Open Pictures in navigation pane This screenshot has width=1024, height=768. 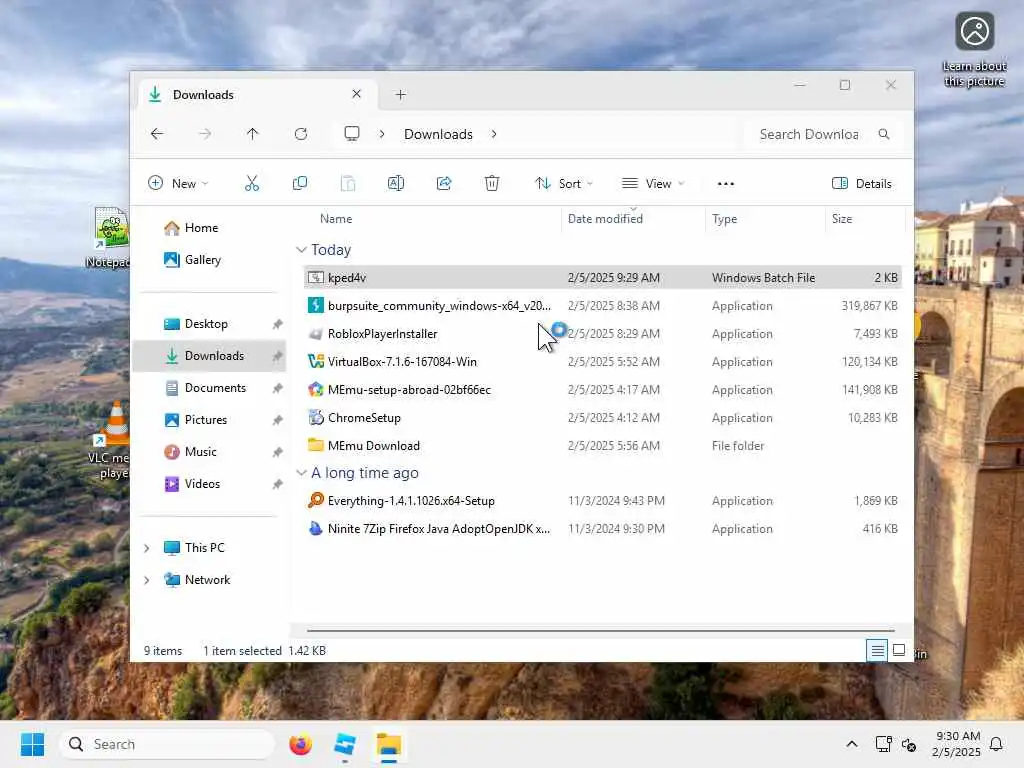pyautogui.click(x=209, y=420)
